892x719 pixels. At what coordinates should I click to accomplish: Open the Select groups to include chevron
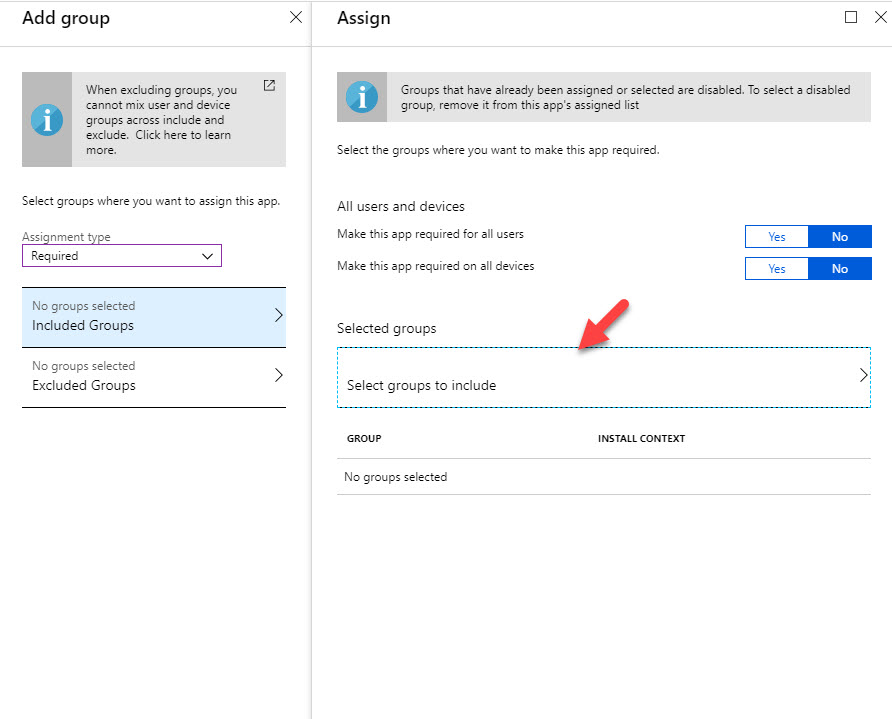[864, 375]
